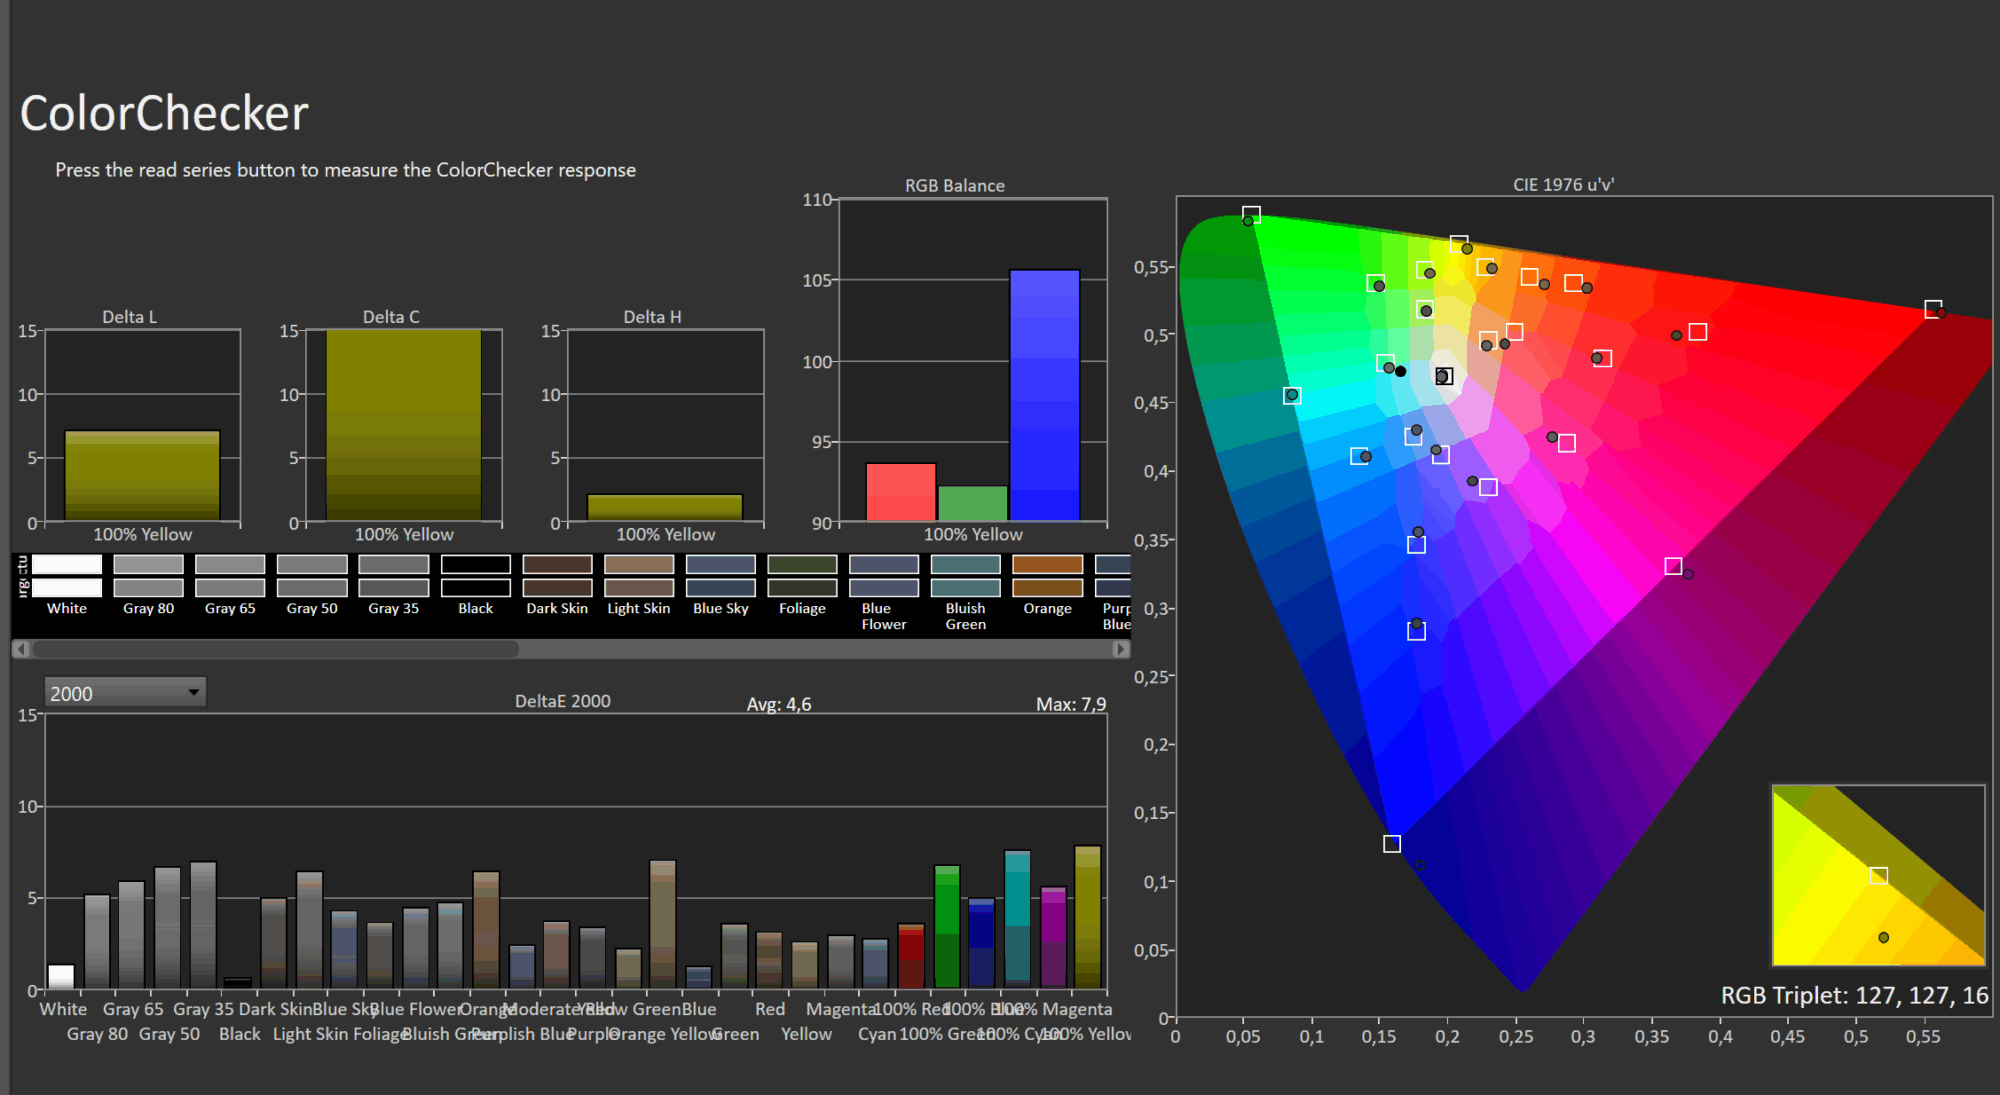
Task: Click the 100% Yellow bar in the DeltaE chart
Action: click(x=1087, y=918)
